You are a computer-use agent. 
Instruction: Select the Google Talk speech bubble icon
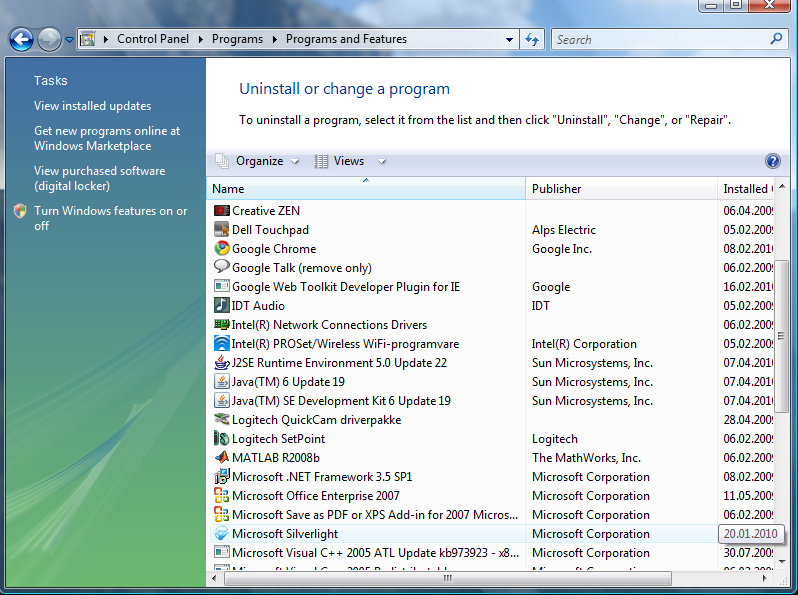pos(221,267)
